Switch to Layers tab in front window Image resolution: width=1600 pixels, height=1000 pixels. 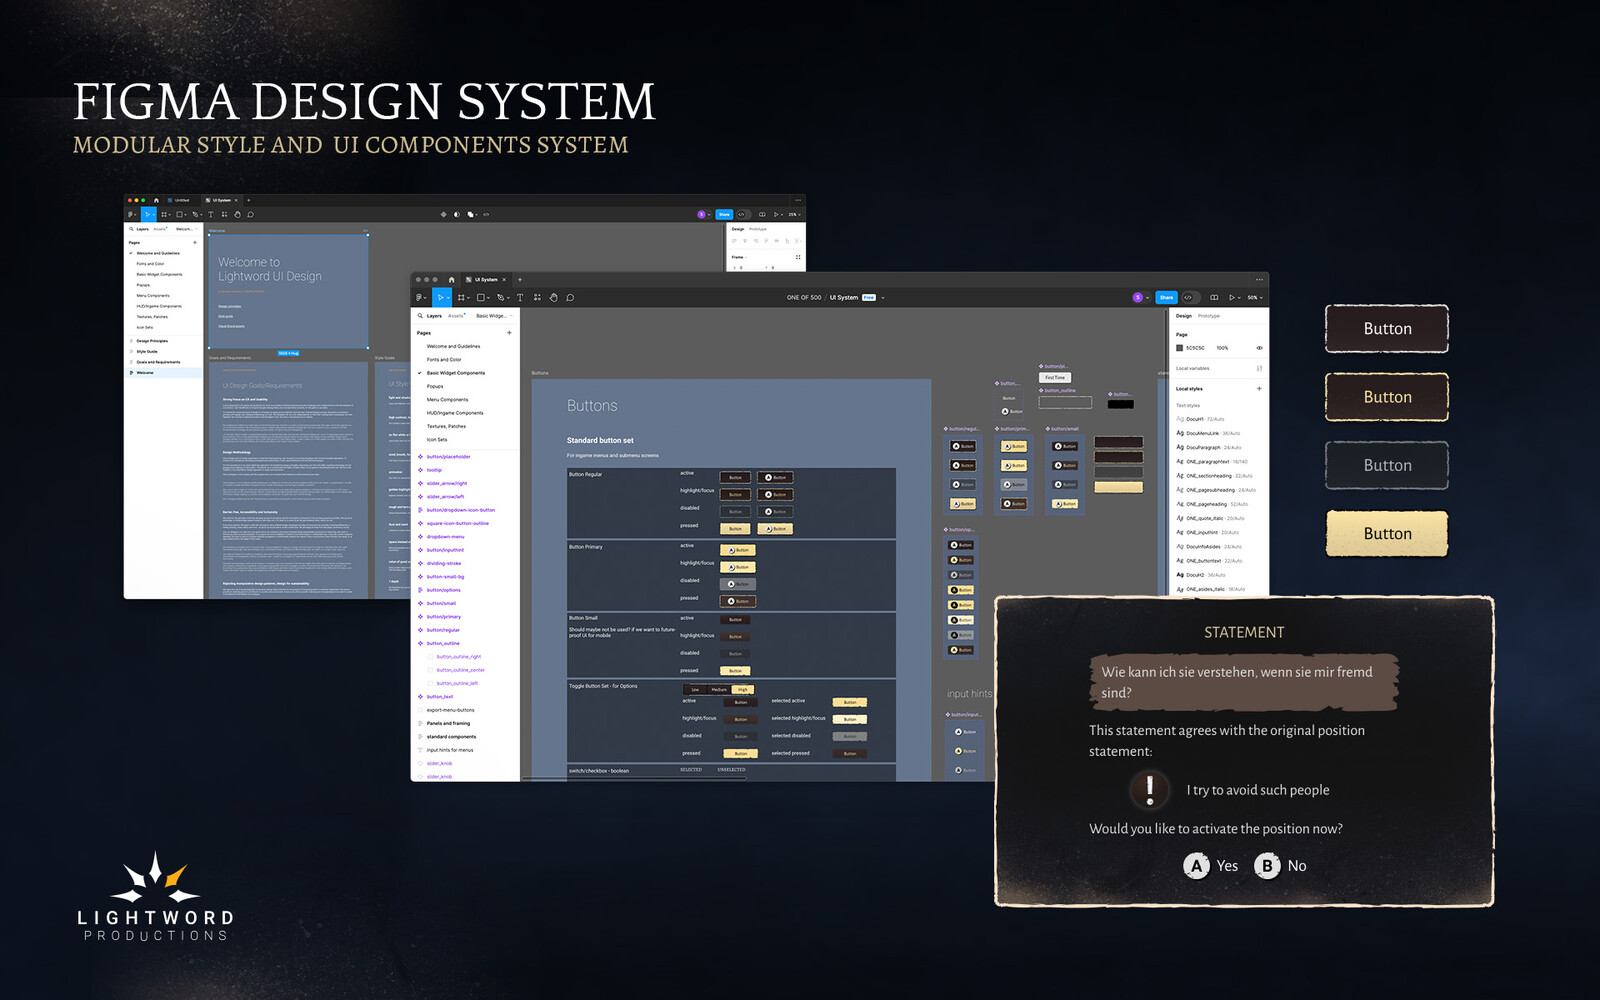click(x=434, y=316)
